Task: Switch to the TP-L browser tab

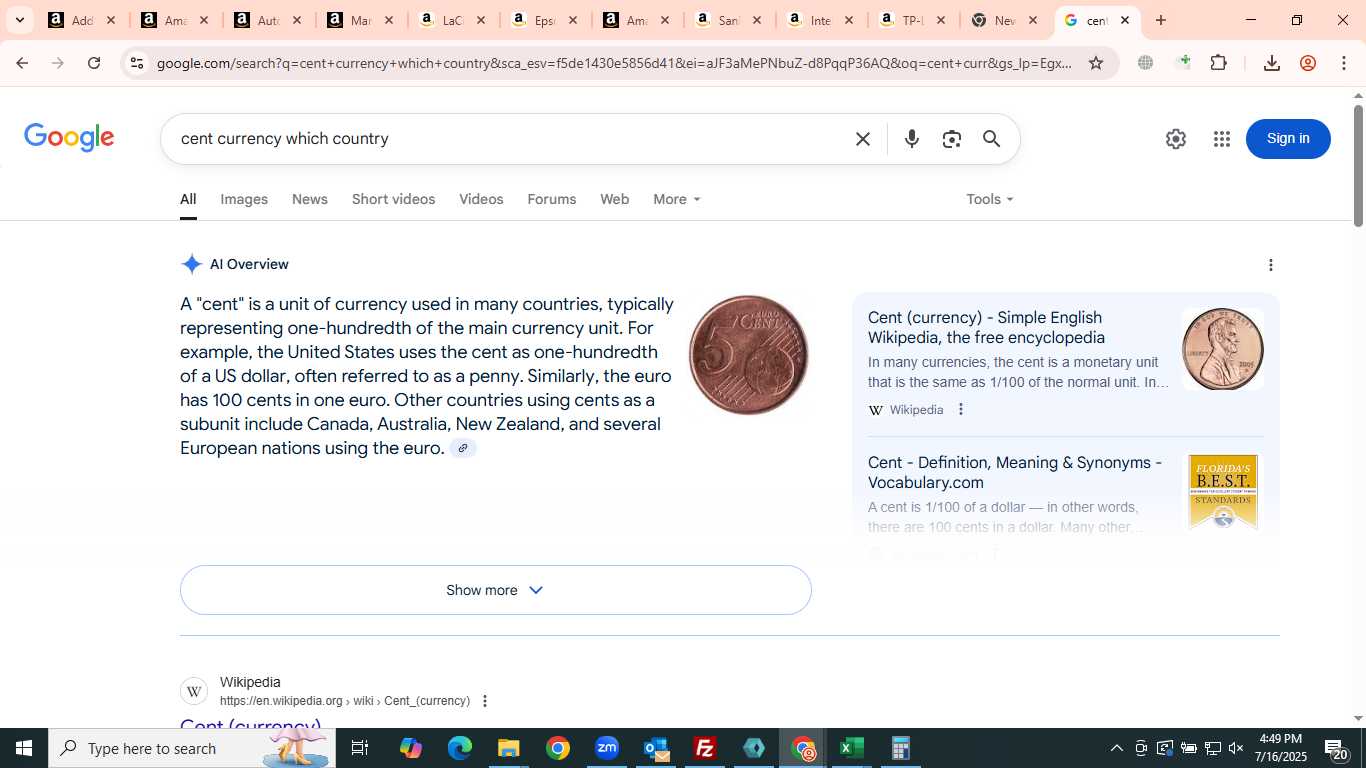Action: point(913,20)
